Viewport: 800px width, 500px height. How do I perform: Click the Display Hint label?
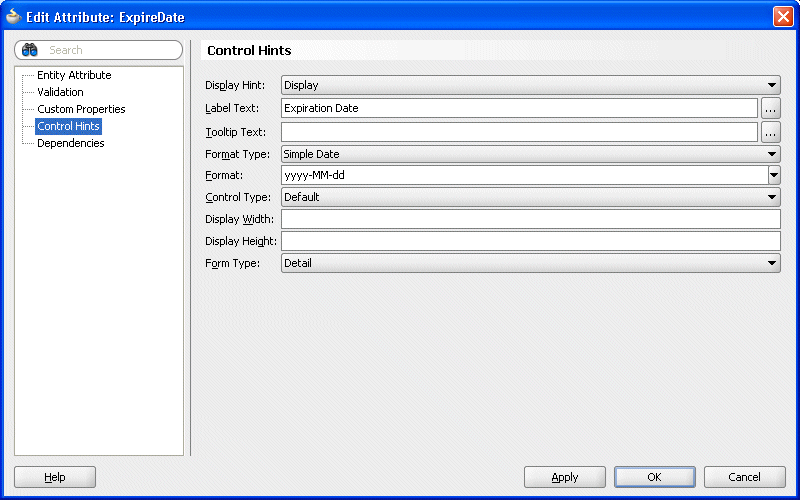point(235,85)
